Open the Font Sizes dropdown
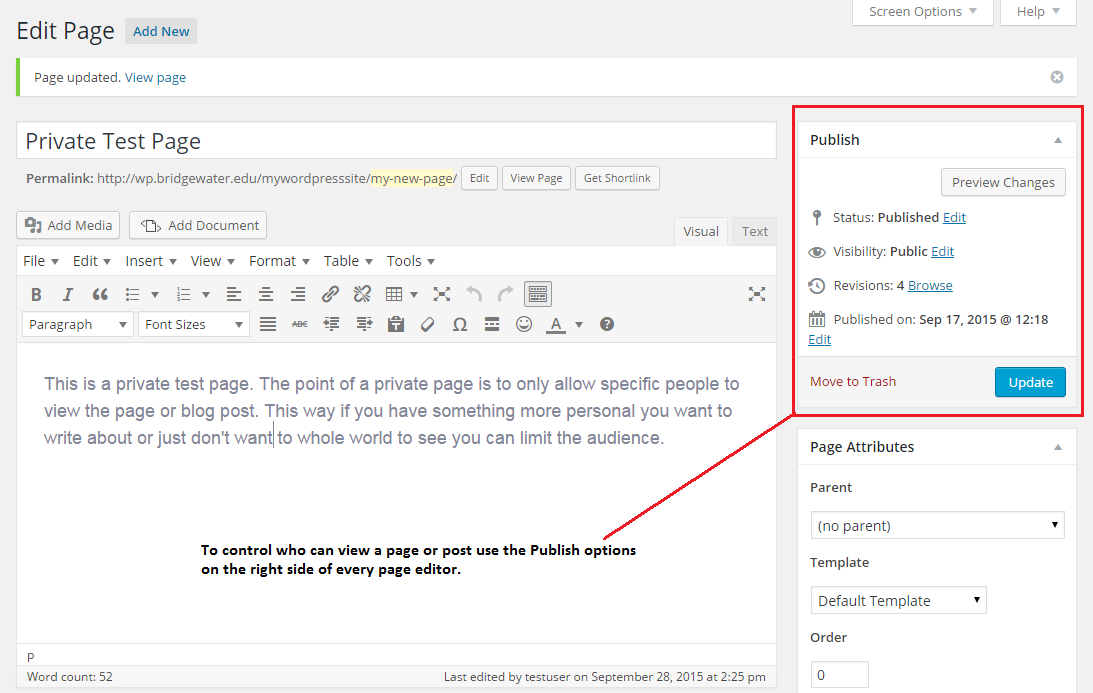Viewport: 1093px width, 693px height. click(194, 324)
